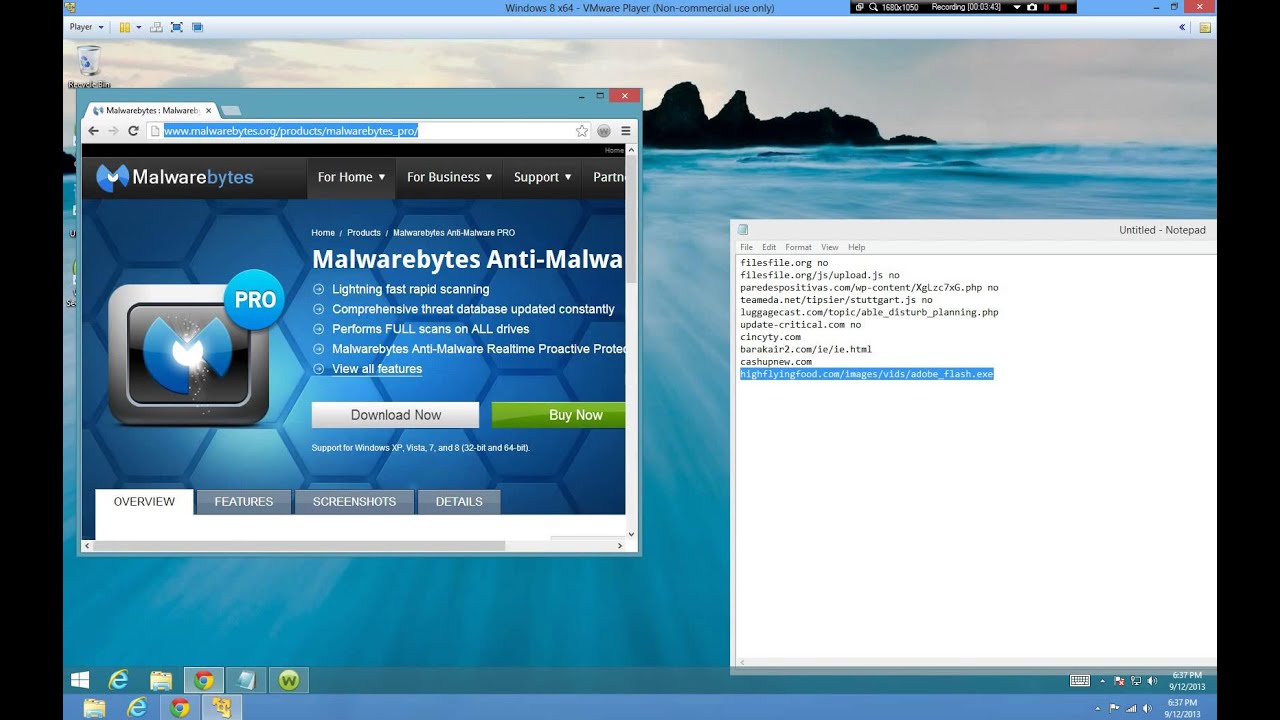Open the guest on-screen keyboard tray icon

[x=1080, y=680]
